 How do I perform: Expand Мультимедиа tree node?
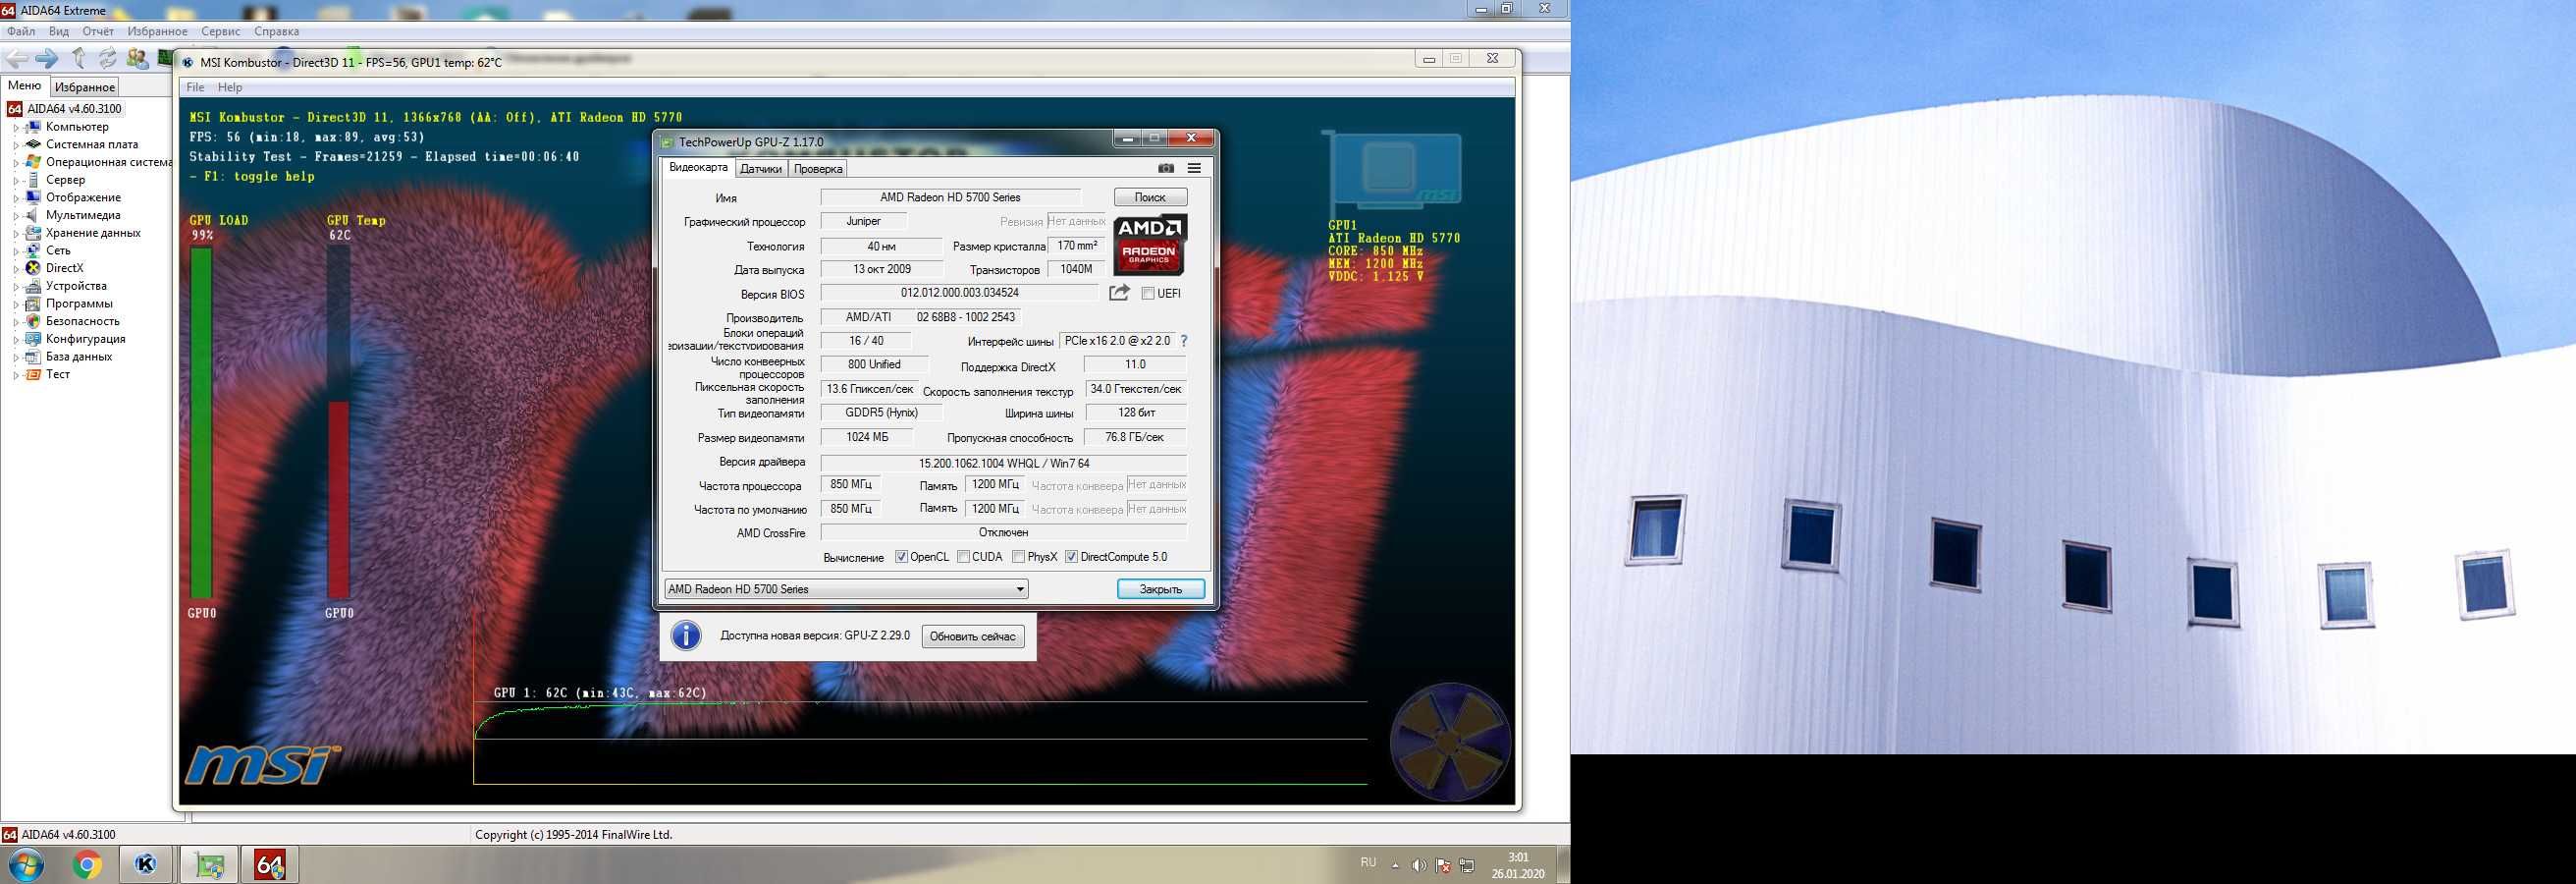(16, 216)
